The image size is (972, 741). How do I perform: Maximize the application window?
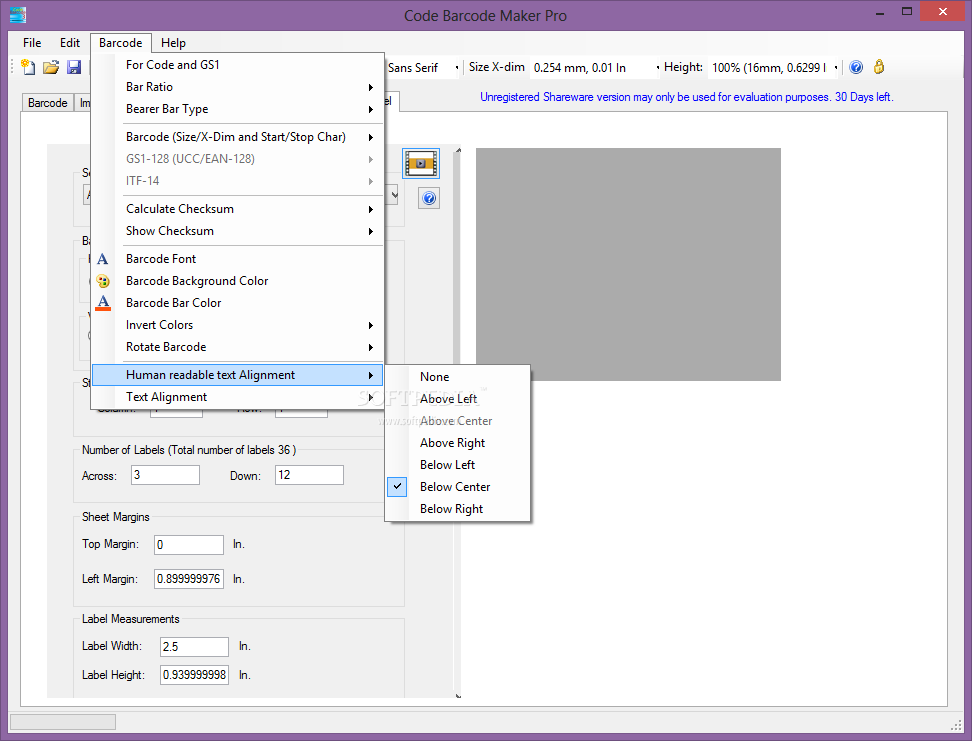(x=907, y=12)
